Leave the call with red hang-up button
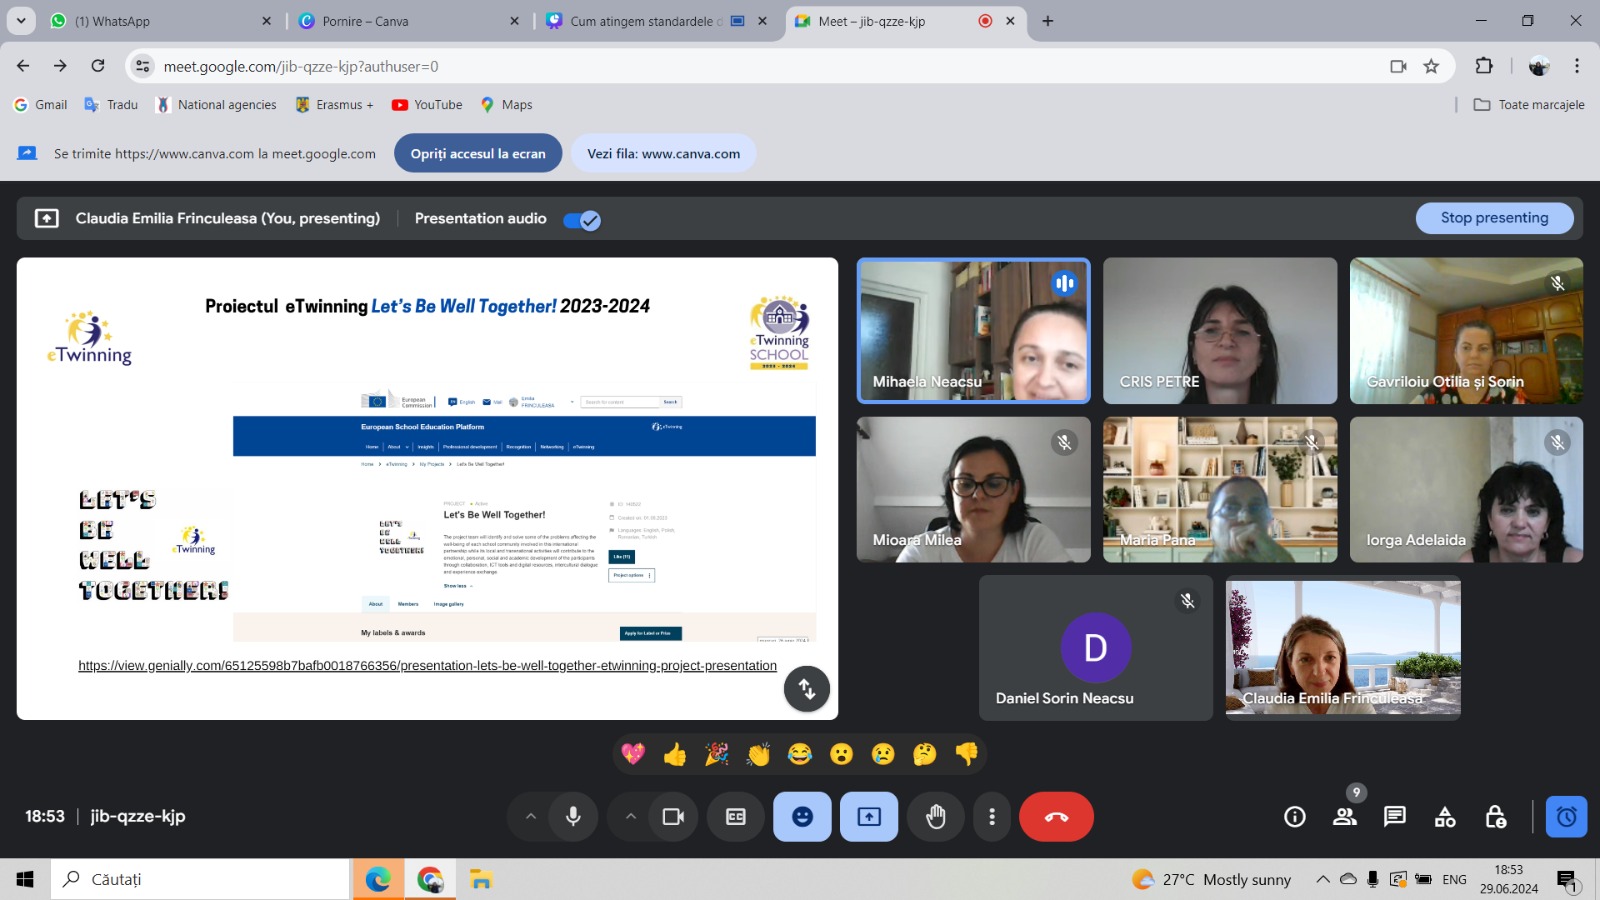This screenshot has width=1600, height=900. 1056,817
